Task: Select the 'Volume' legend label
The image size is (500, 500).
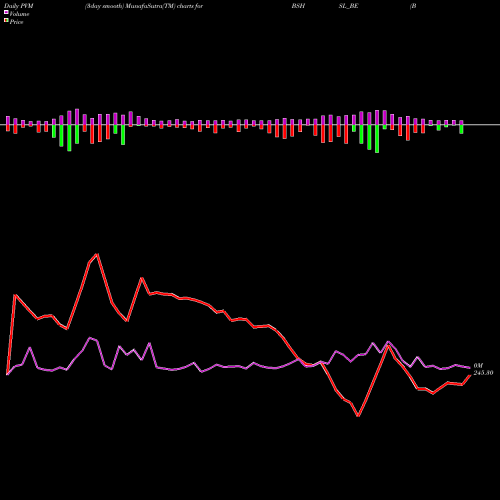Action: 19,14
